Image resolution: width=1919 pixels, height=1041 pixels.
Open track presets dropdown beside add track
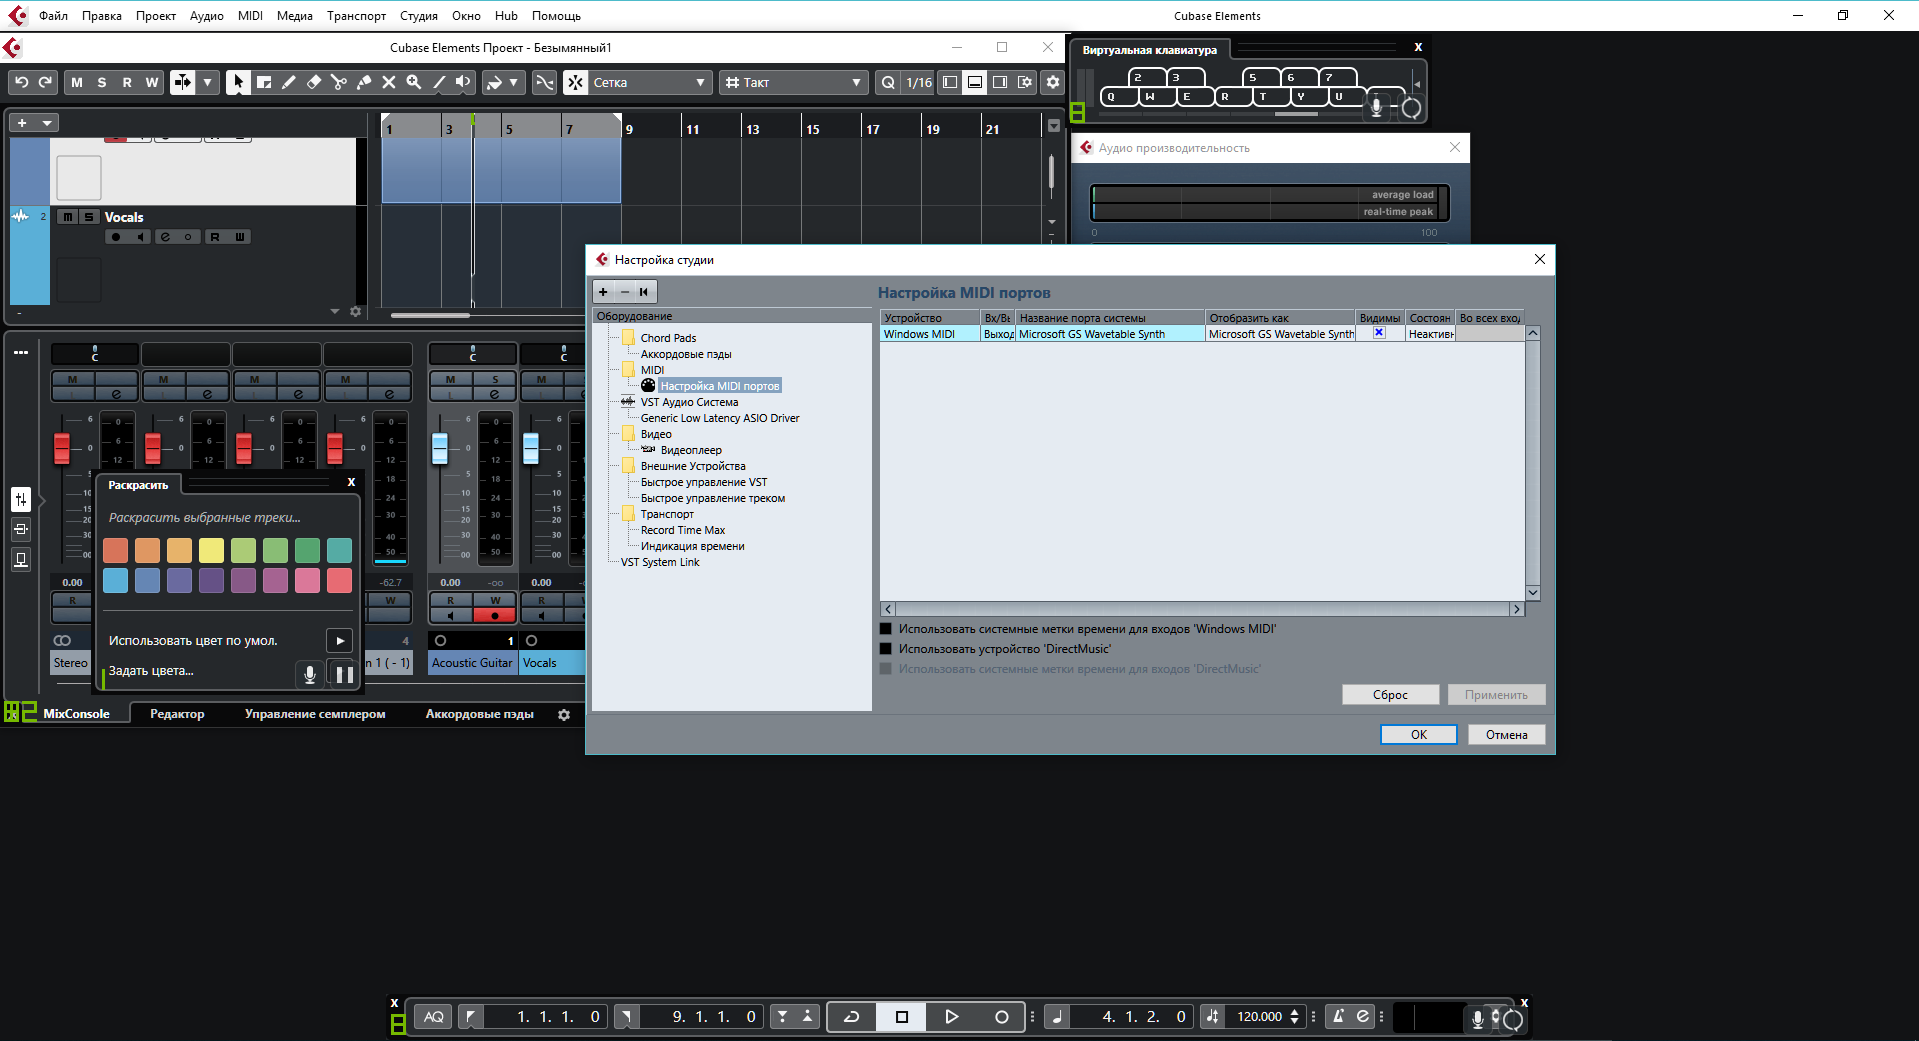(x=47, y=123)
